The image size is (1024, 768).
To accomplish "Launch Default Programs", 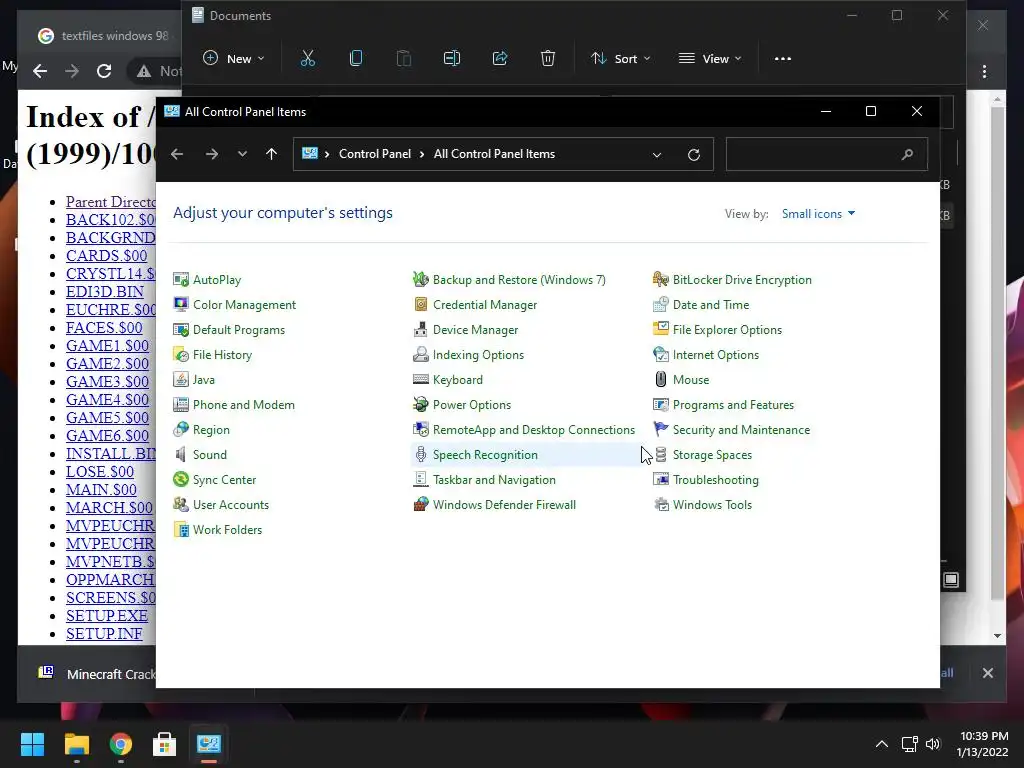I will tap(229, 330).
